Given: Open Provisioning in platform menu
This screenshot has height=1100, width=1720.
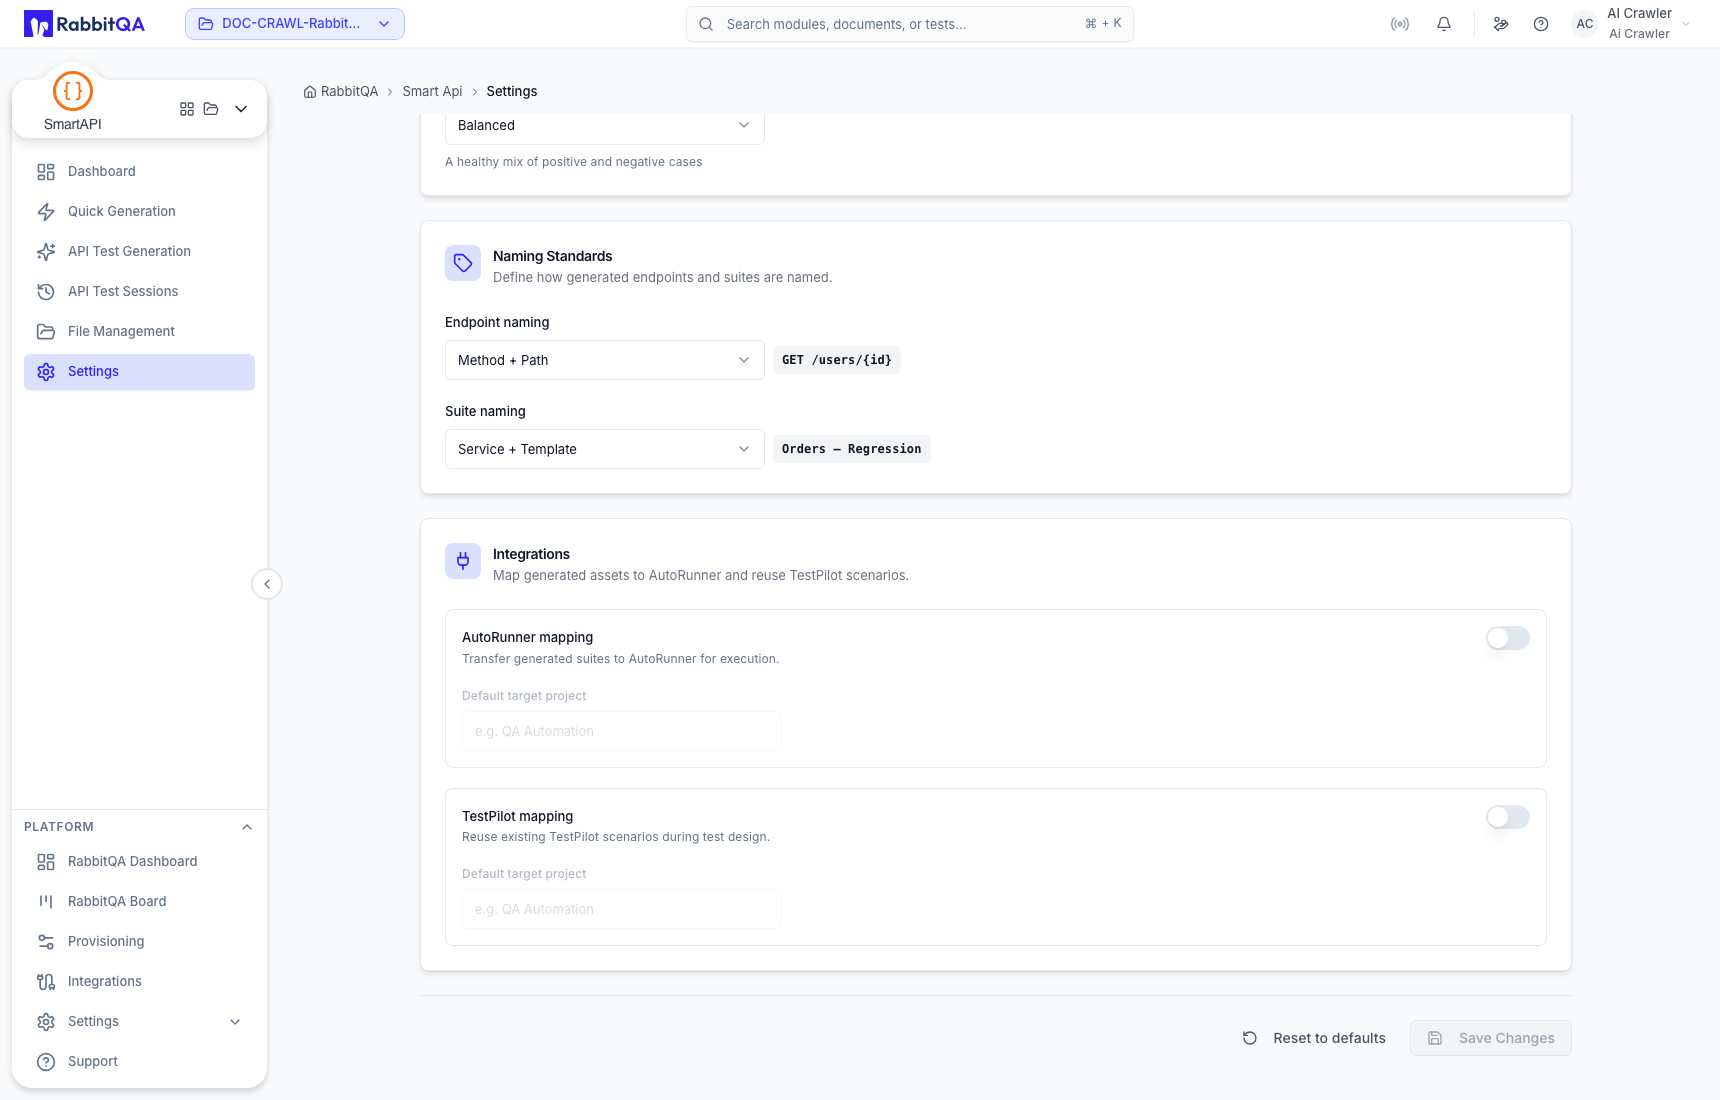Looking at the screenshot, I should point(140,942).
